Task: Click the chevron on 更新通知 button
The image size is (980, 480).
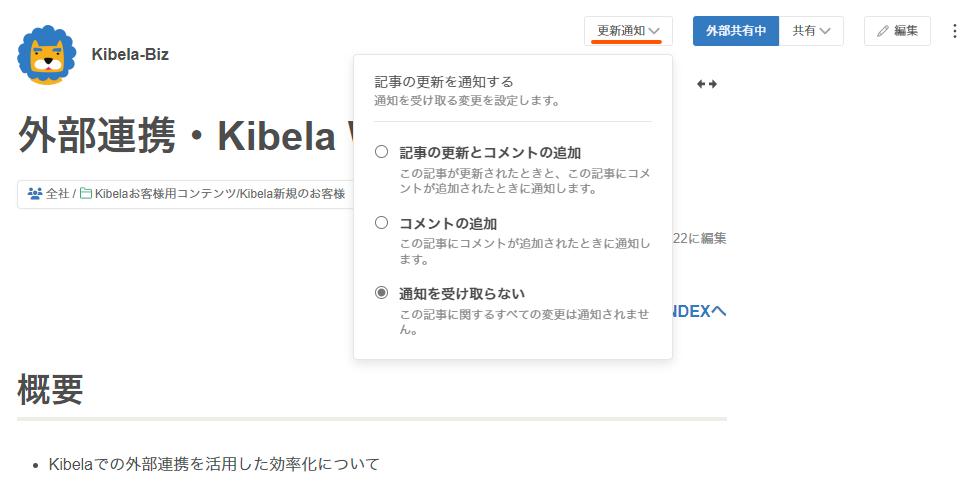Action: pos(653,31)
